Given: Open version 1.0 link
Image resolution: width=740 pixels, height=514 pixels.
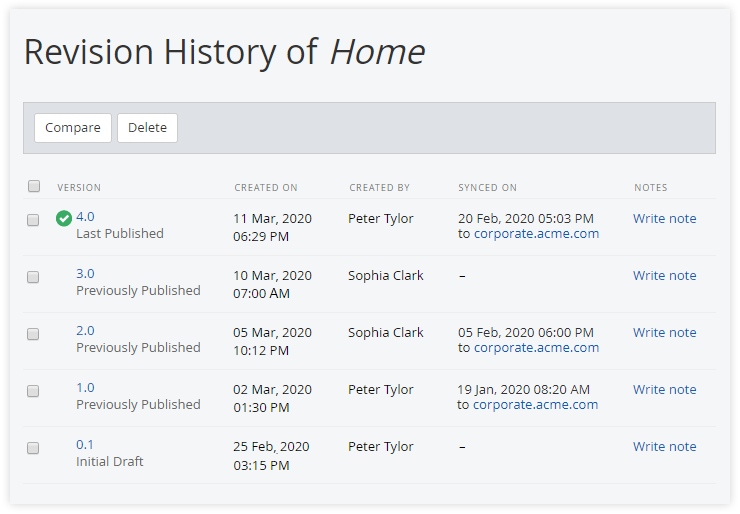Looking at the screenshot, I should coord(85,388).
